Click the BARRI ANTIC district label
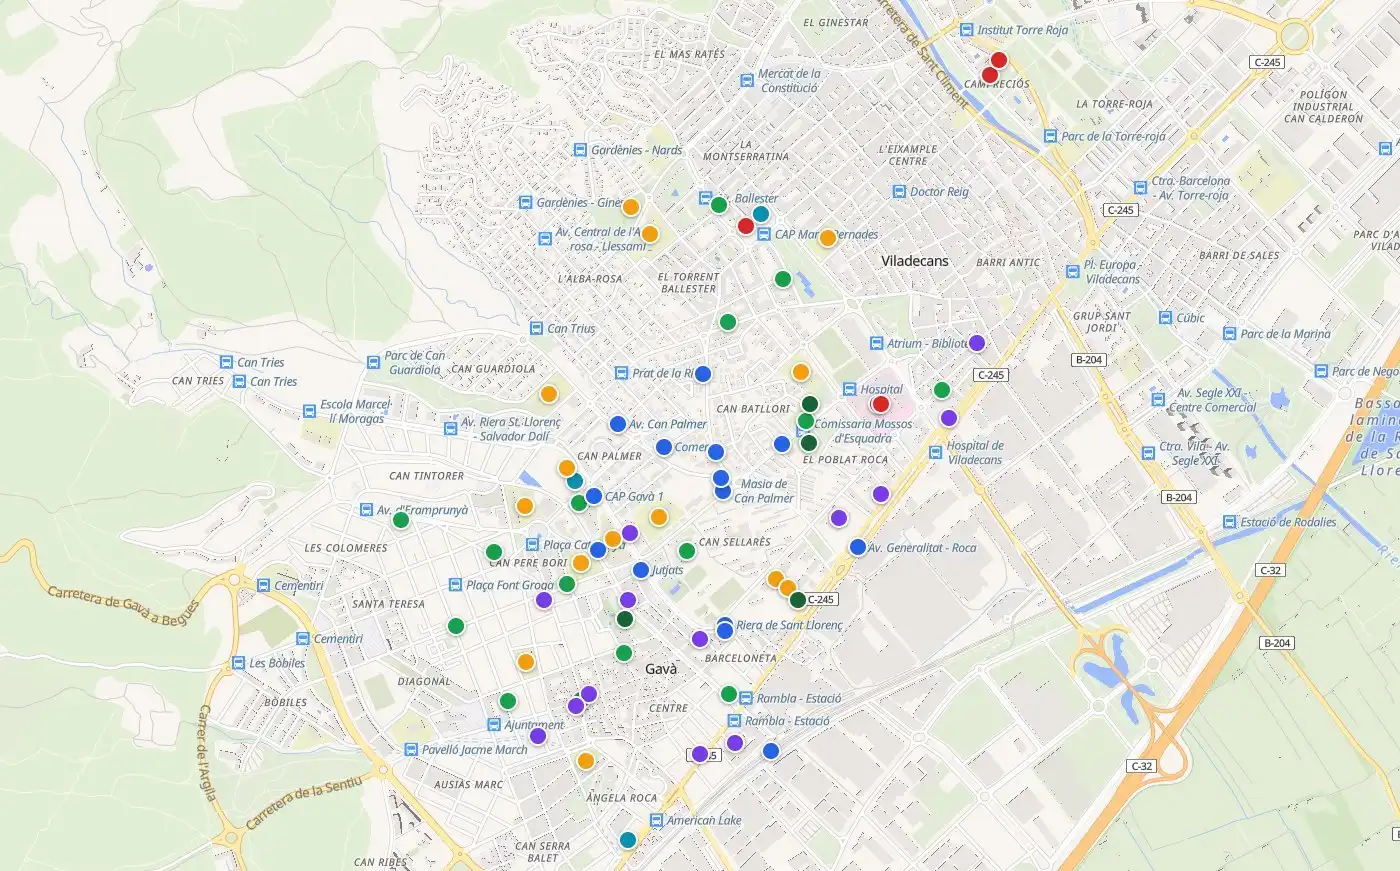Screen dimensions: 1400x871 tap(1009, 262)
